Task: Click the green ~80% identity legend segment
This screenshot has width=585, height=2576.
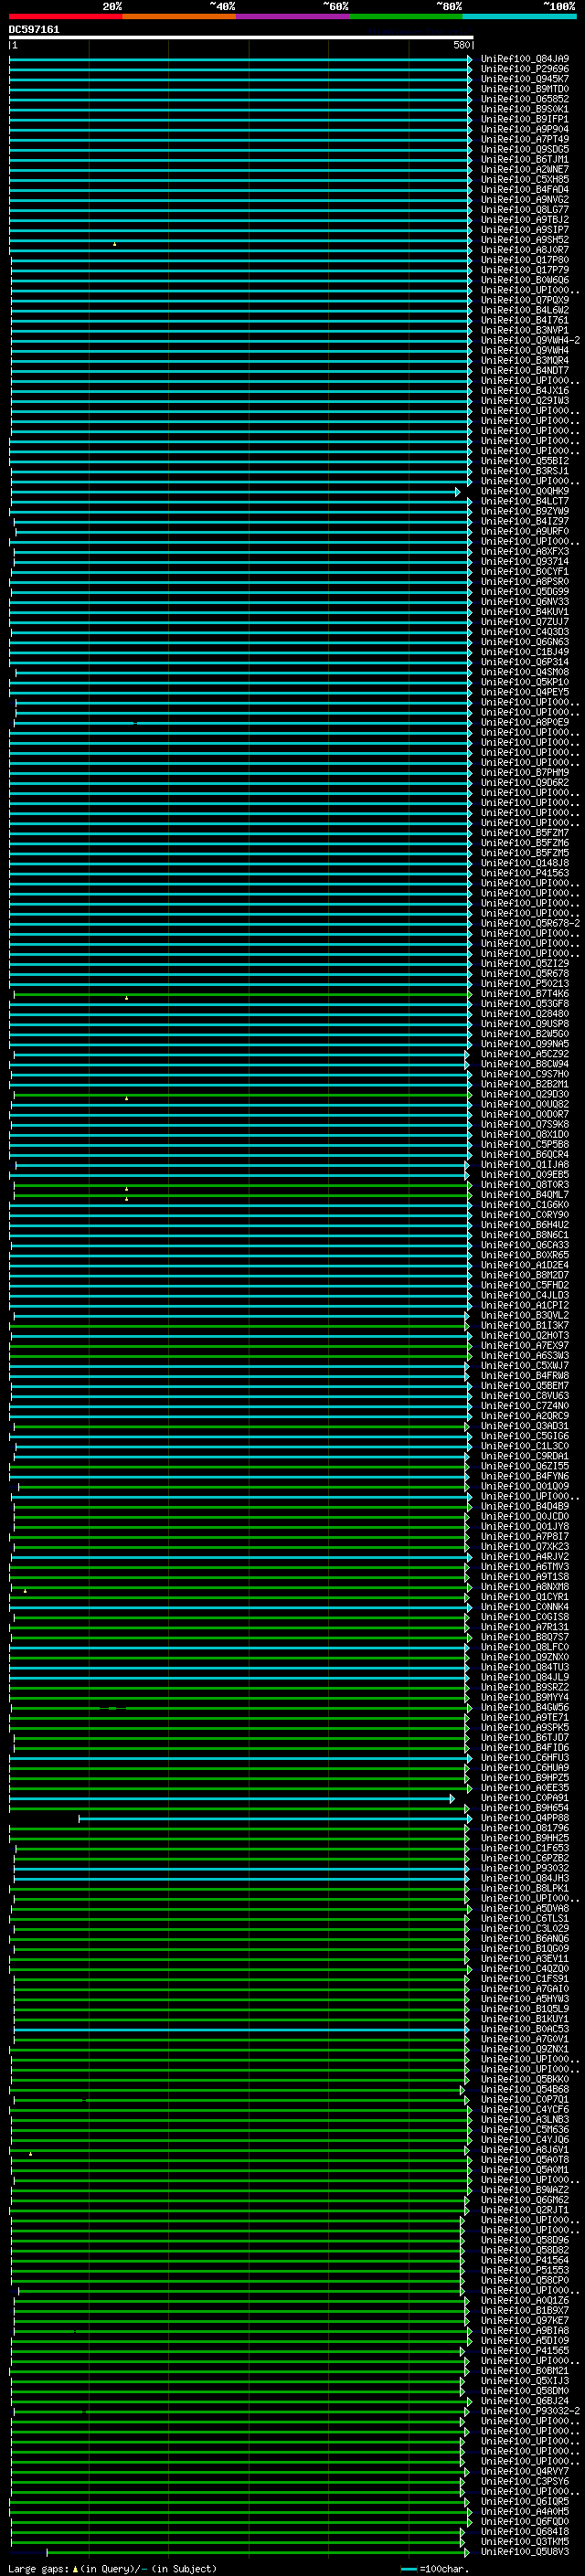Action: (406, 16)
